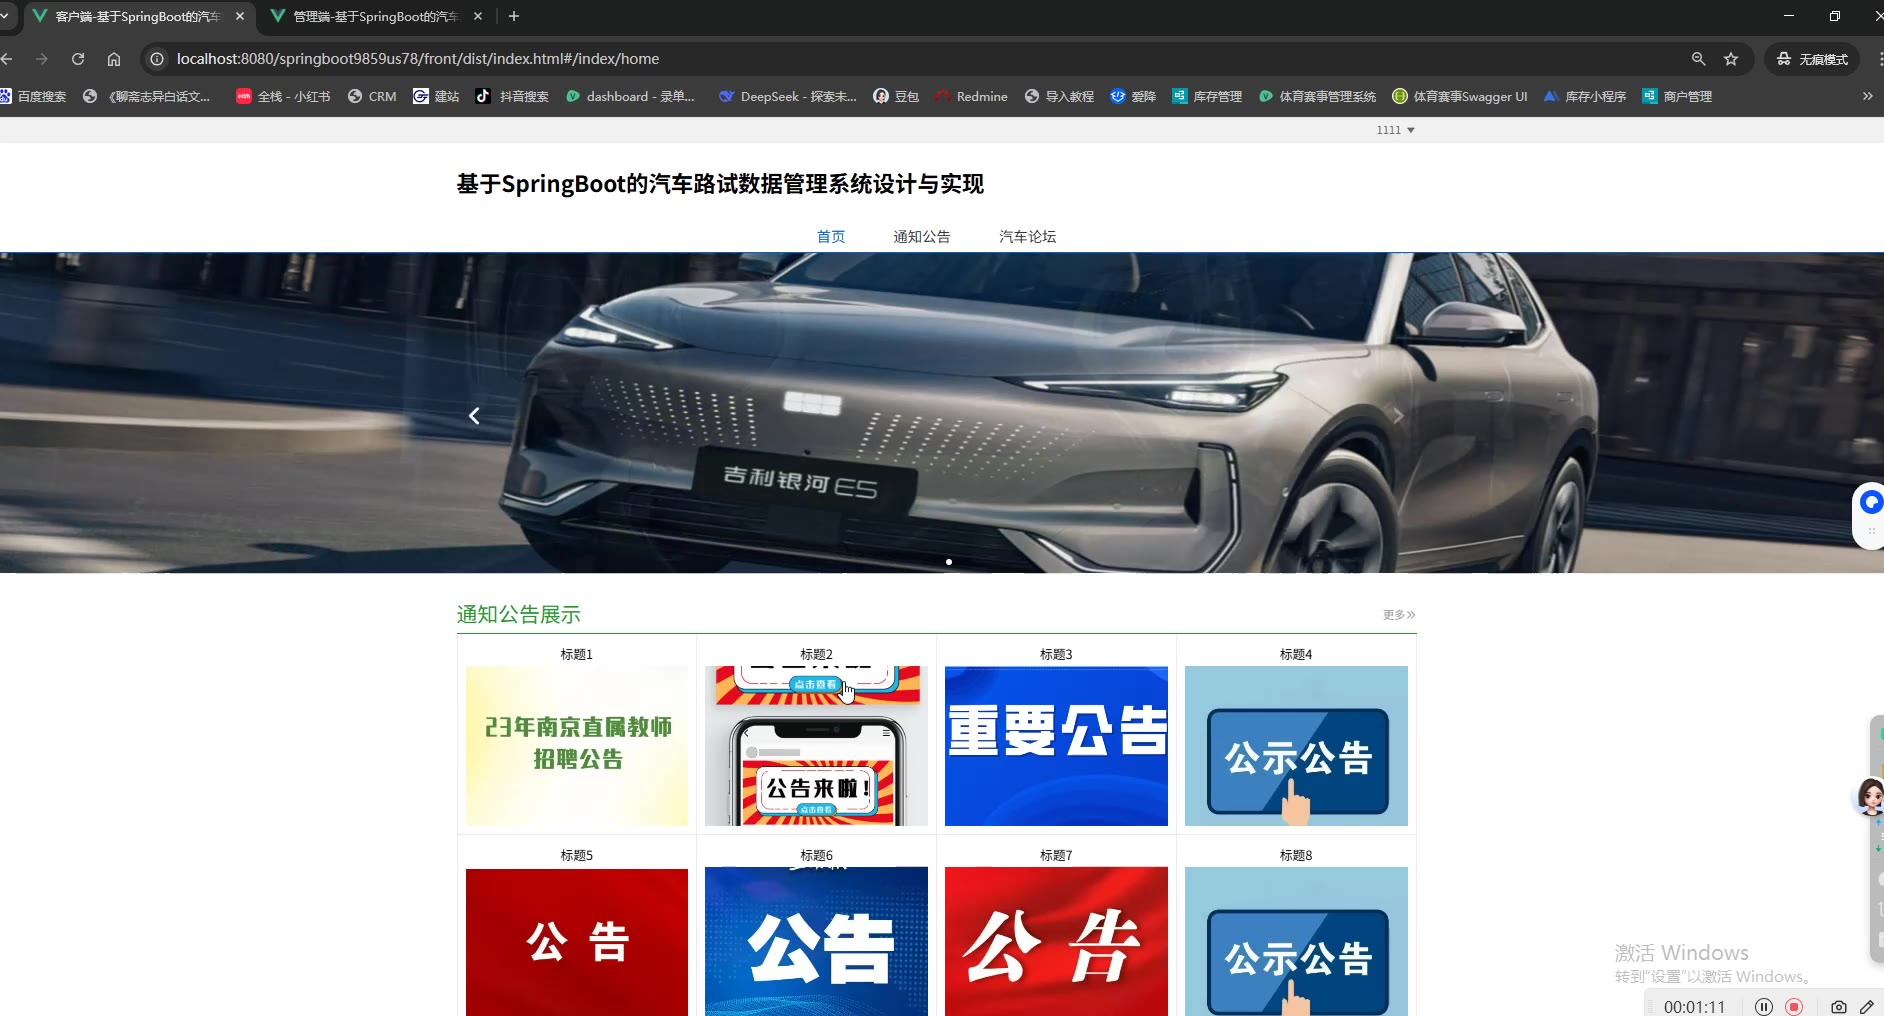Open the 导入教程 bookmark

[1059, 97]
